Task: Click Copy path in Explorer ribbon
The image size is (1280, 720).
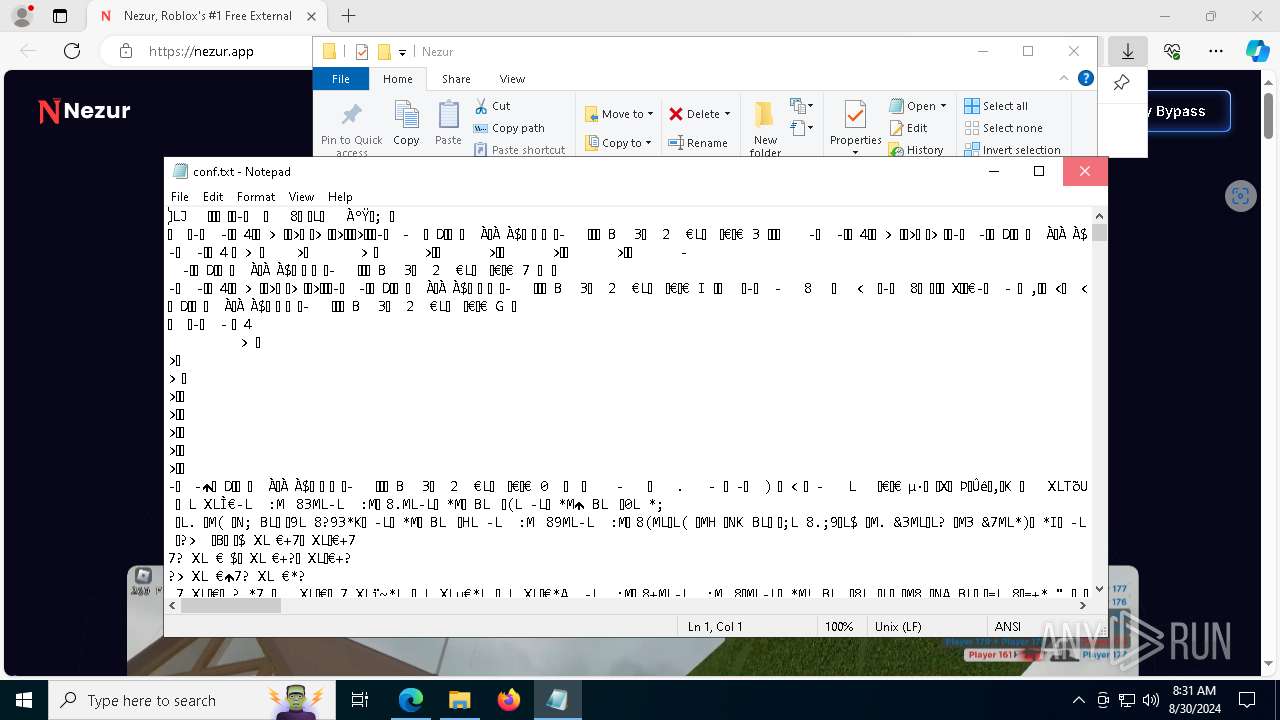Action: (x=509, y=128)
